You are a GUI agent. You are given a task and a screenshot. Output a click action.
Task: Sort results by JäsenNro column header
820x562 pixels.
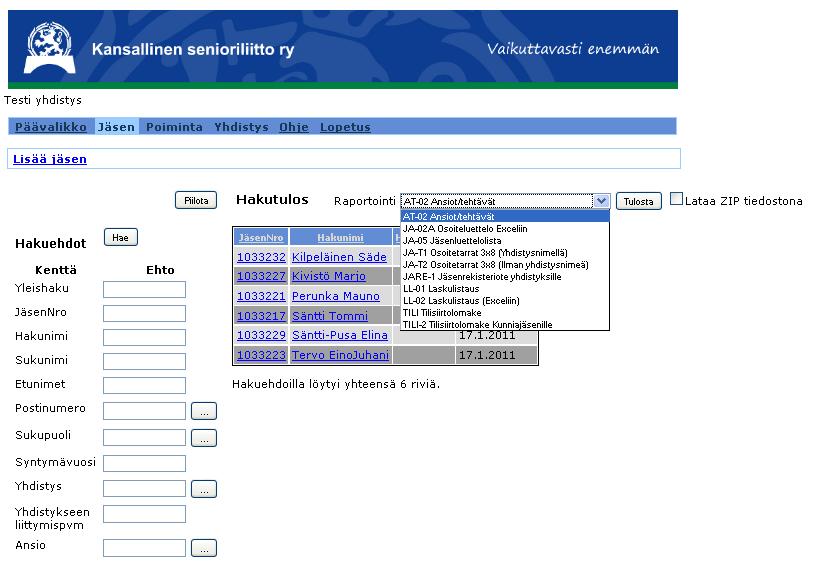(x=261, y=238)
